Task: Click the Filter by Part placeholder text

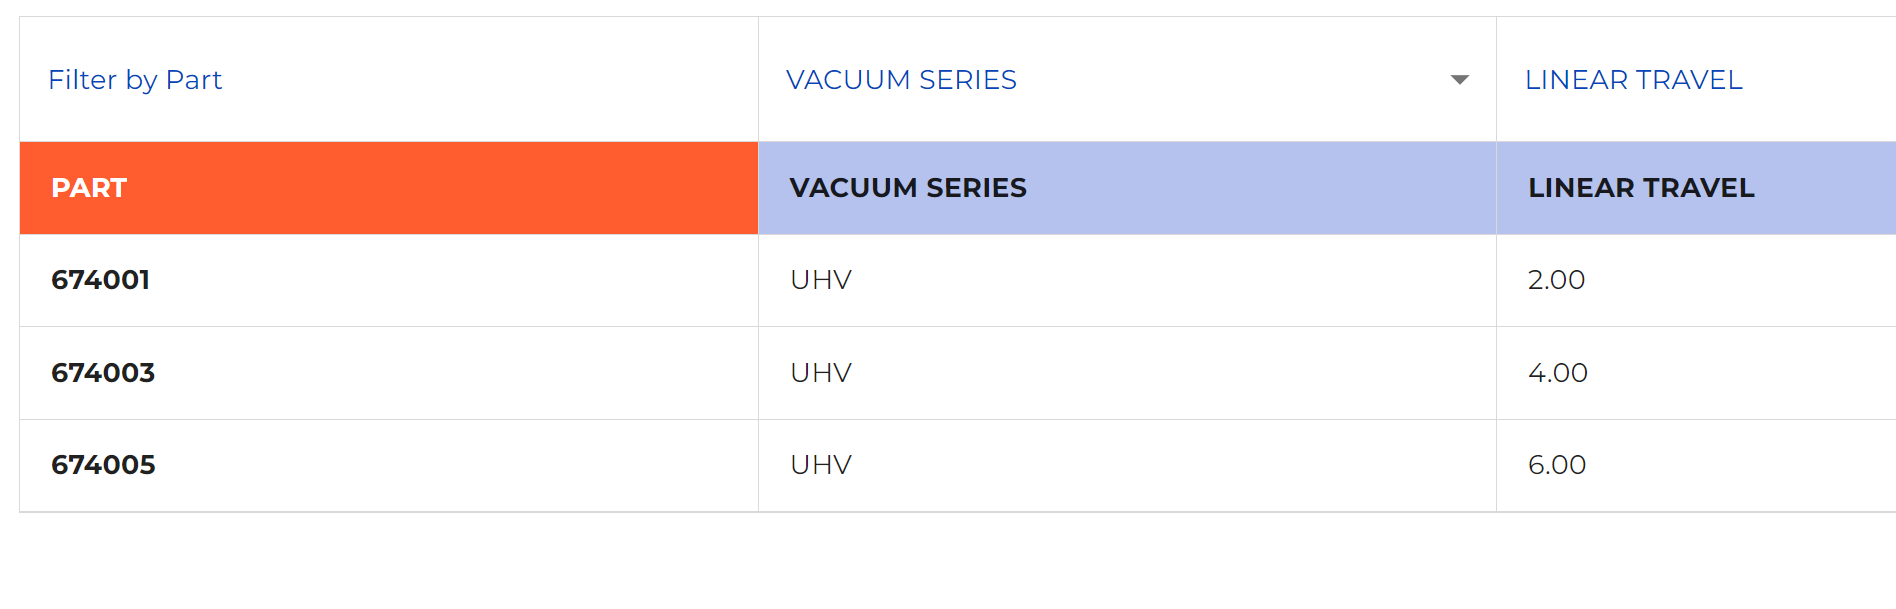Action: point(135,80)
